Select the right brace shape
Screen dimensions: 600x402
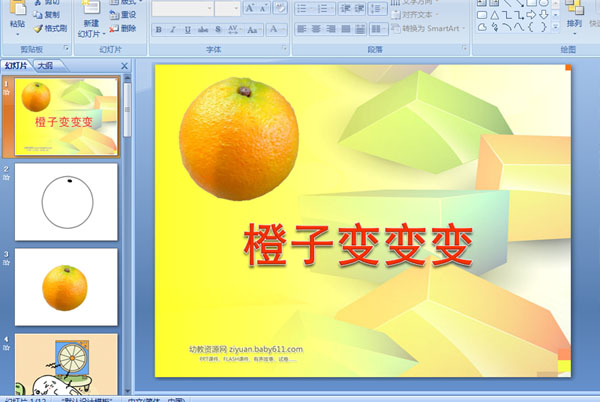(543, 27)
